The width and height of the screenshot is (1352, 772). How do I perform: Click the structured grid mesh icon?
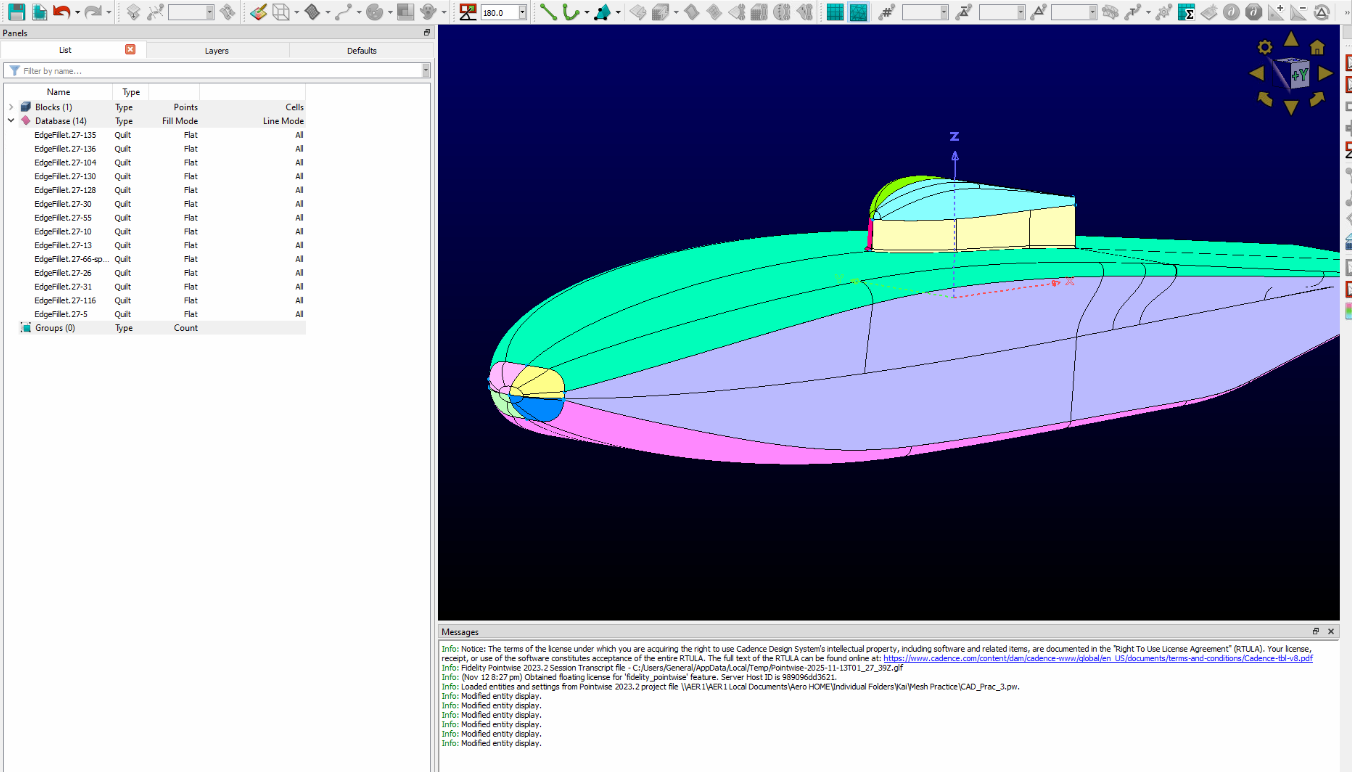coord(835,12)
